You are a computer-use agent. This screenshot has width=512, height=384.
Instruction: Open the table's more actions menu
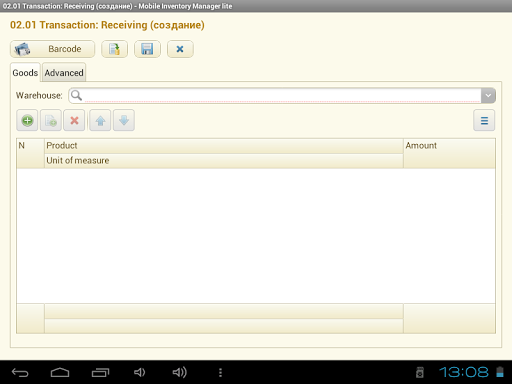click(484, 120)
